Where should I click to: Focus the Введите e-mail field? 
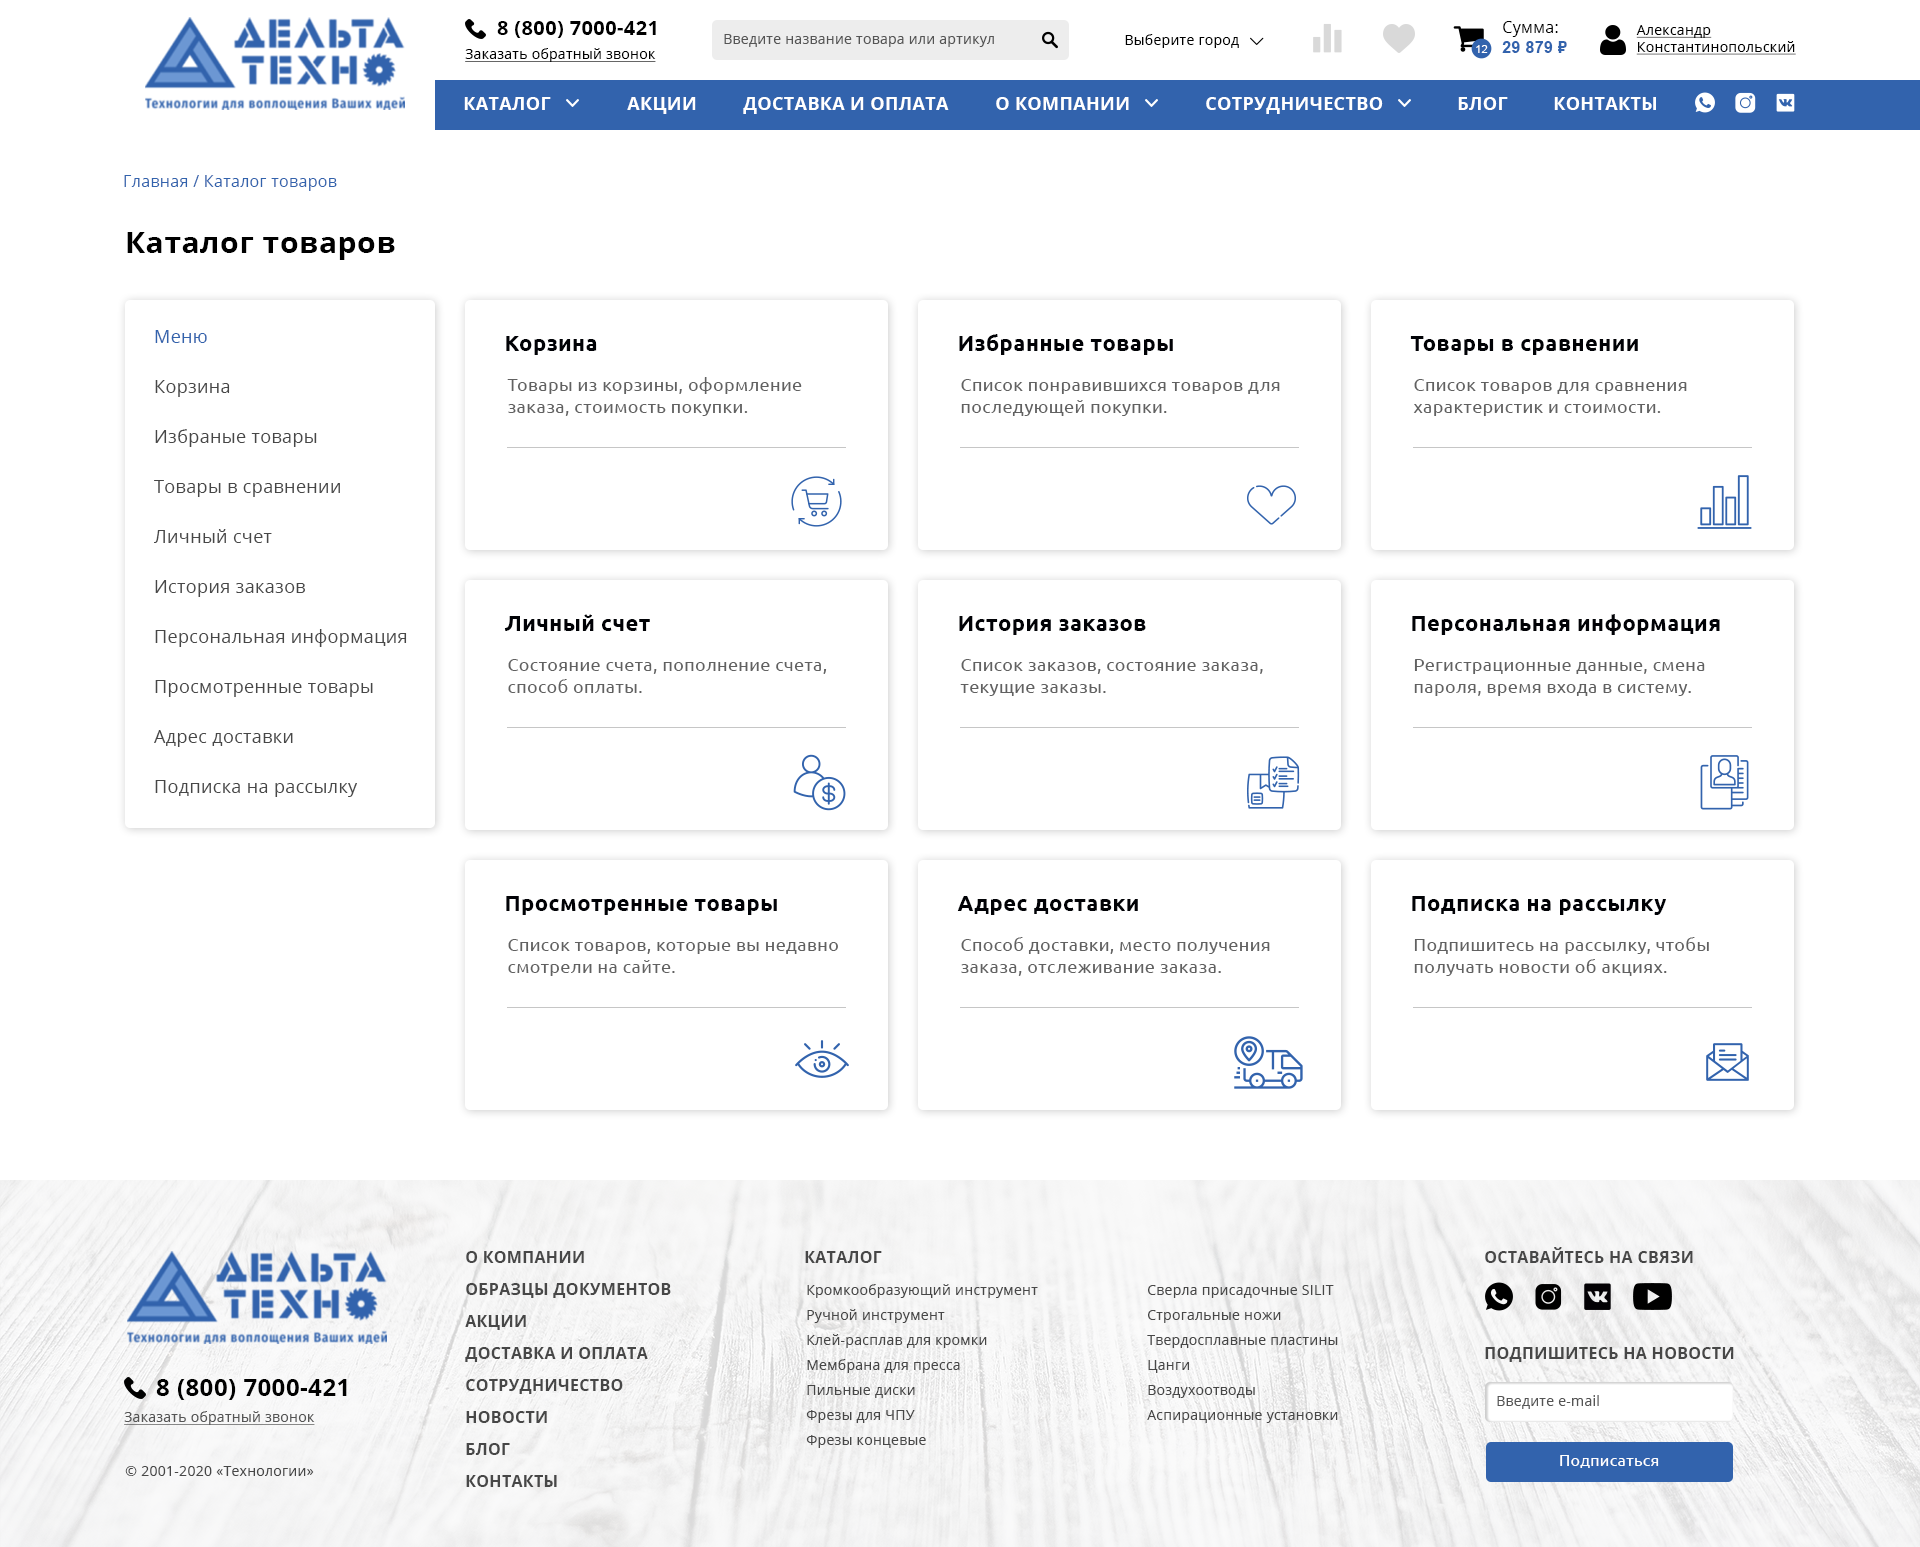[x=1609, y=1402]
